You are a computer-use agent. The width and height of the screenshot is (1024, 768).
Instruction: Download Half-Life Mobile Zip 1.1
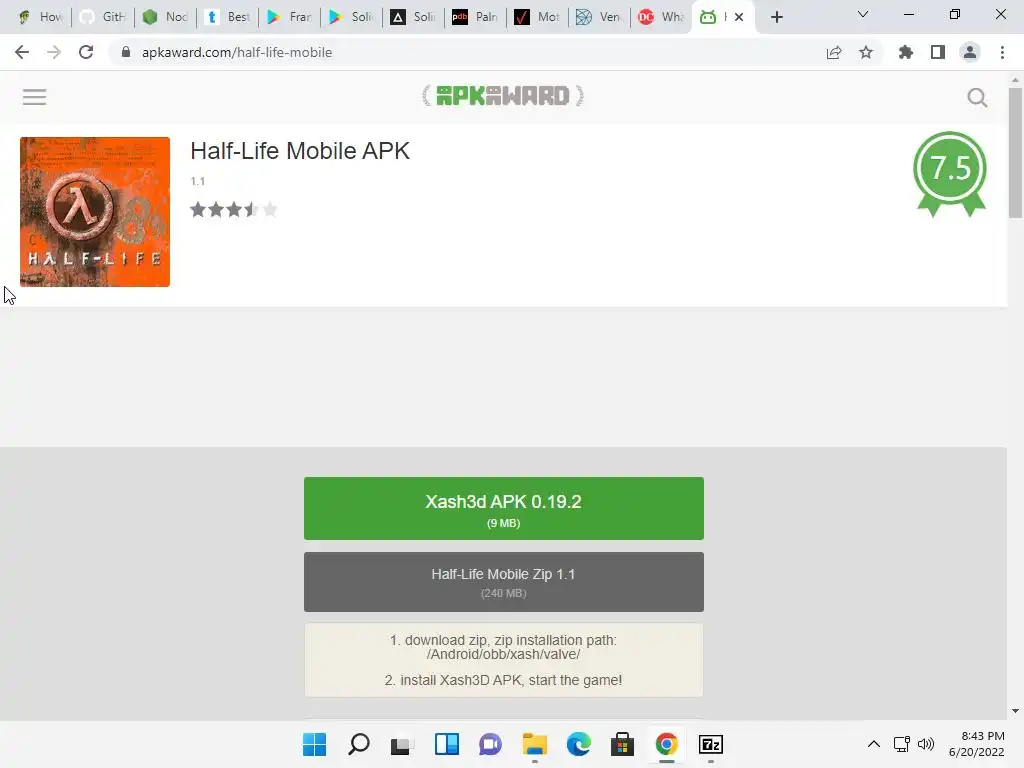[504, 582]
